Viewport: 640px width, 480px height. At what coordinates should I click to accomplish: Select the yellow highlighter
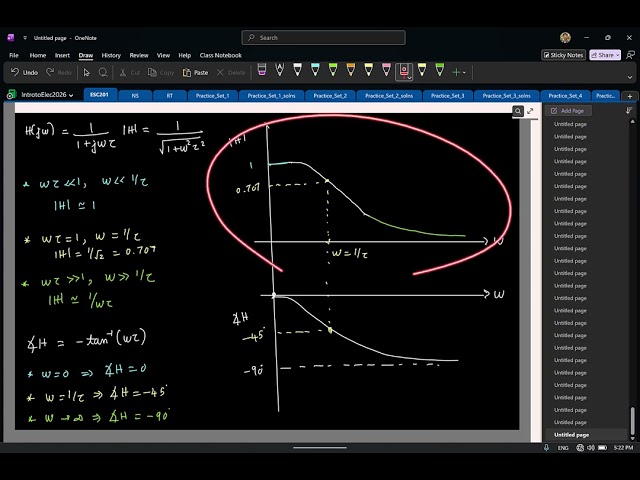pyautogui.click(x=422, y=70)
